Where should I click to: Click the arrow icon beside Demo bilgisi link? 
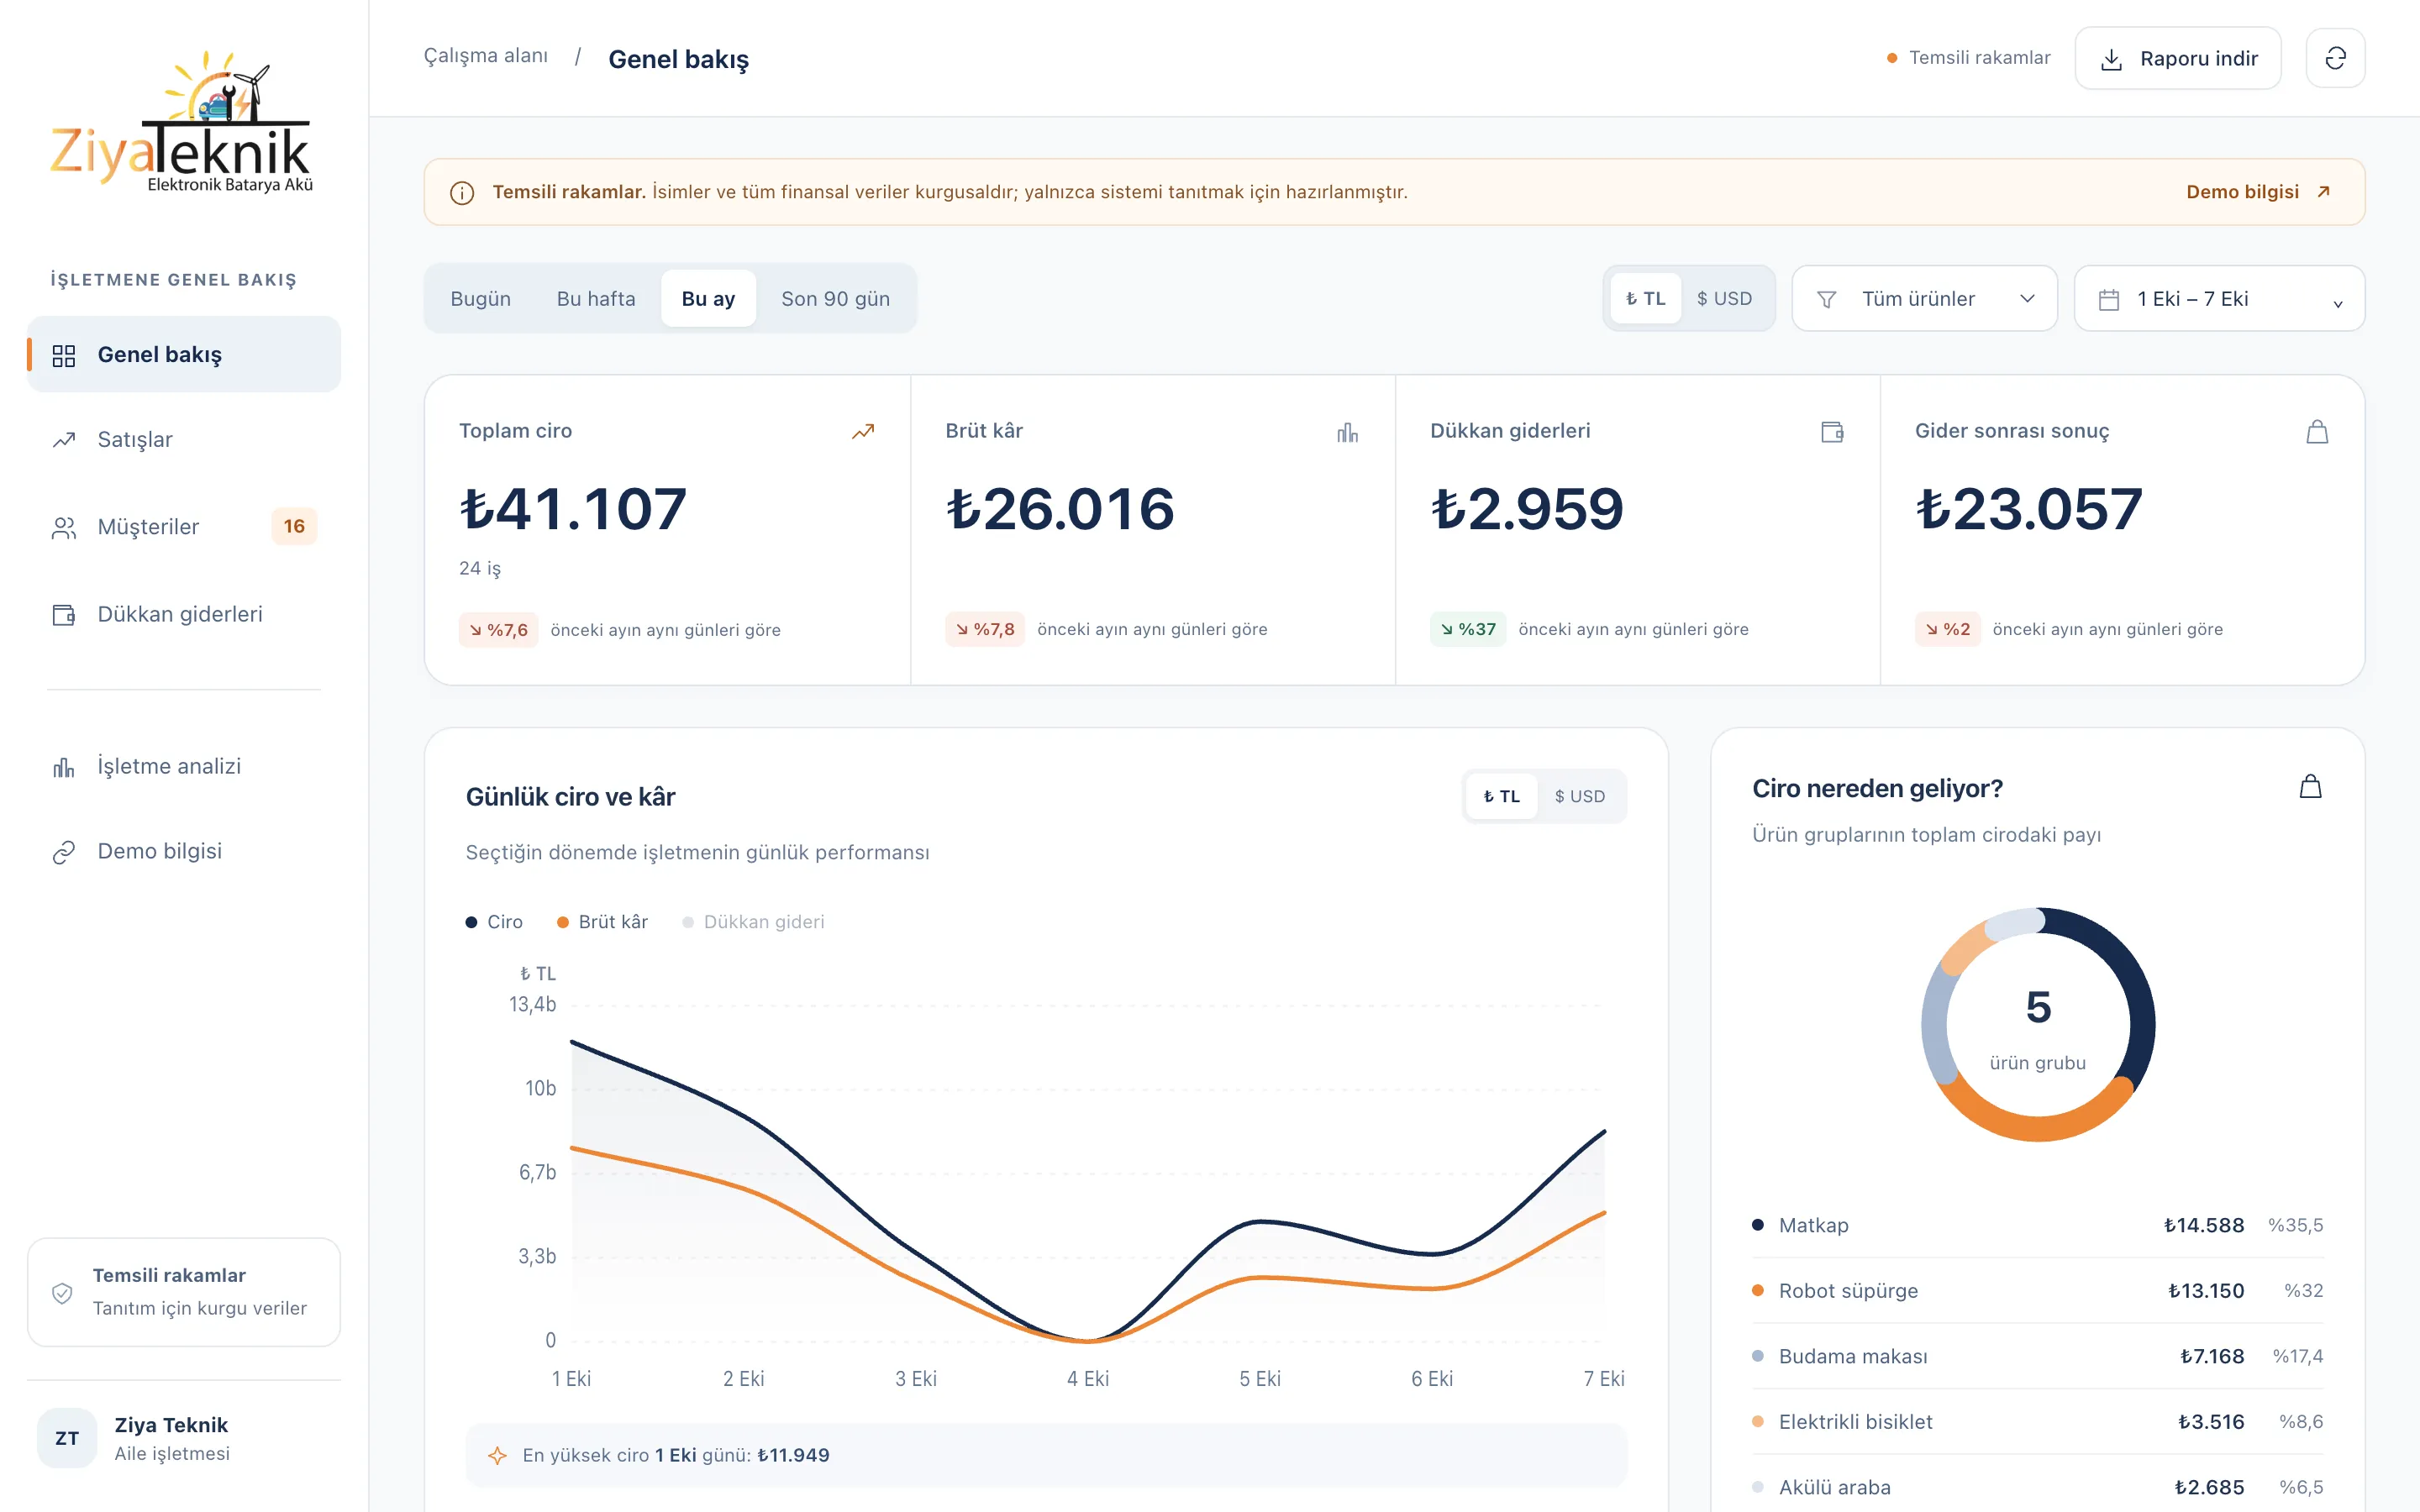(2323, 192)
